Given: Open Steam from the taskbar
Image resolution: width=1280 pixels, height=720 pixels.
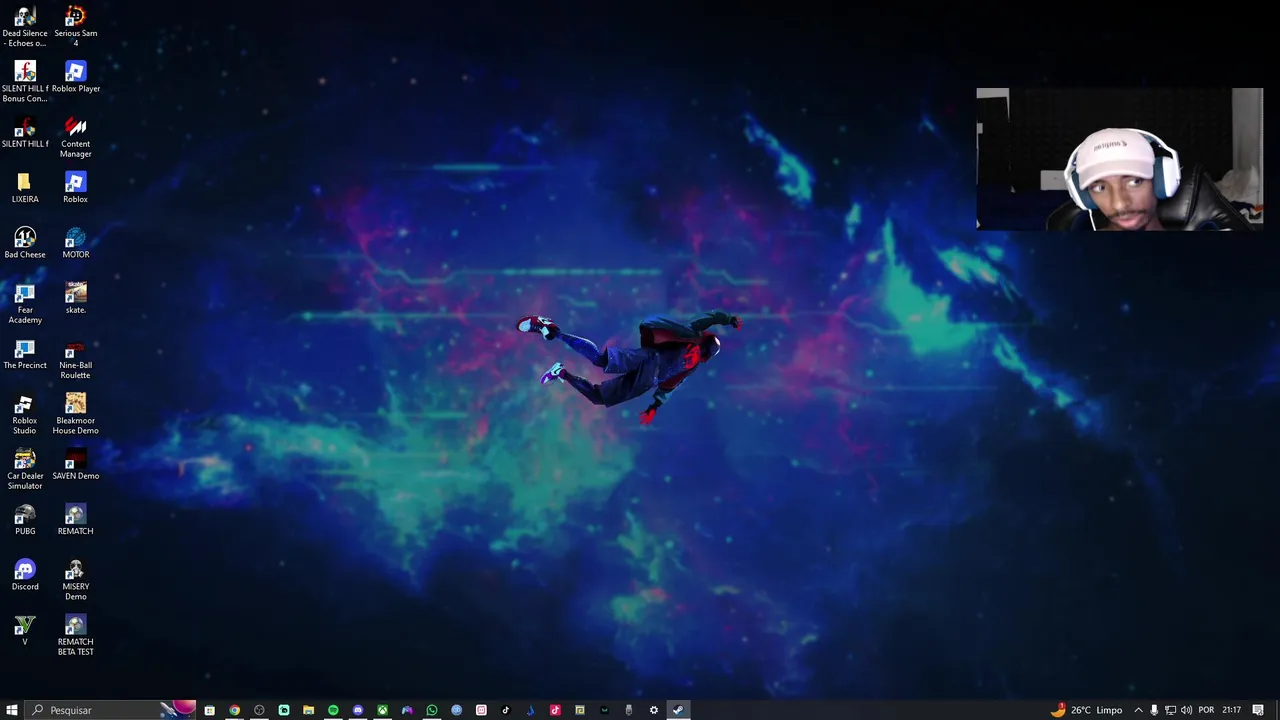Looking at the screenshot, I should click(678, 710).
